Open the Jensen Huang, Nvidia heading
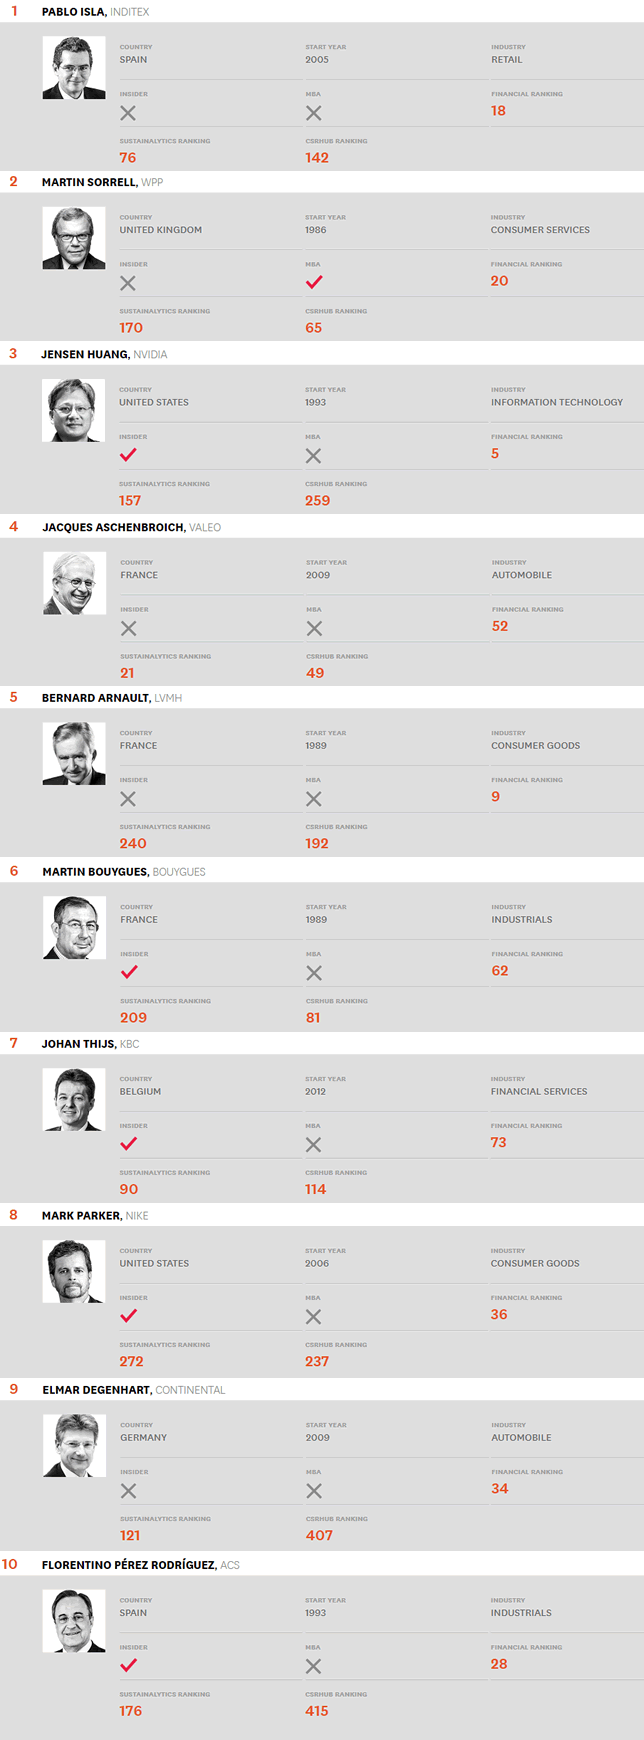This screenshot has width=644, height=1740. tap(104, 354)
